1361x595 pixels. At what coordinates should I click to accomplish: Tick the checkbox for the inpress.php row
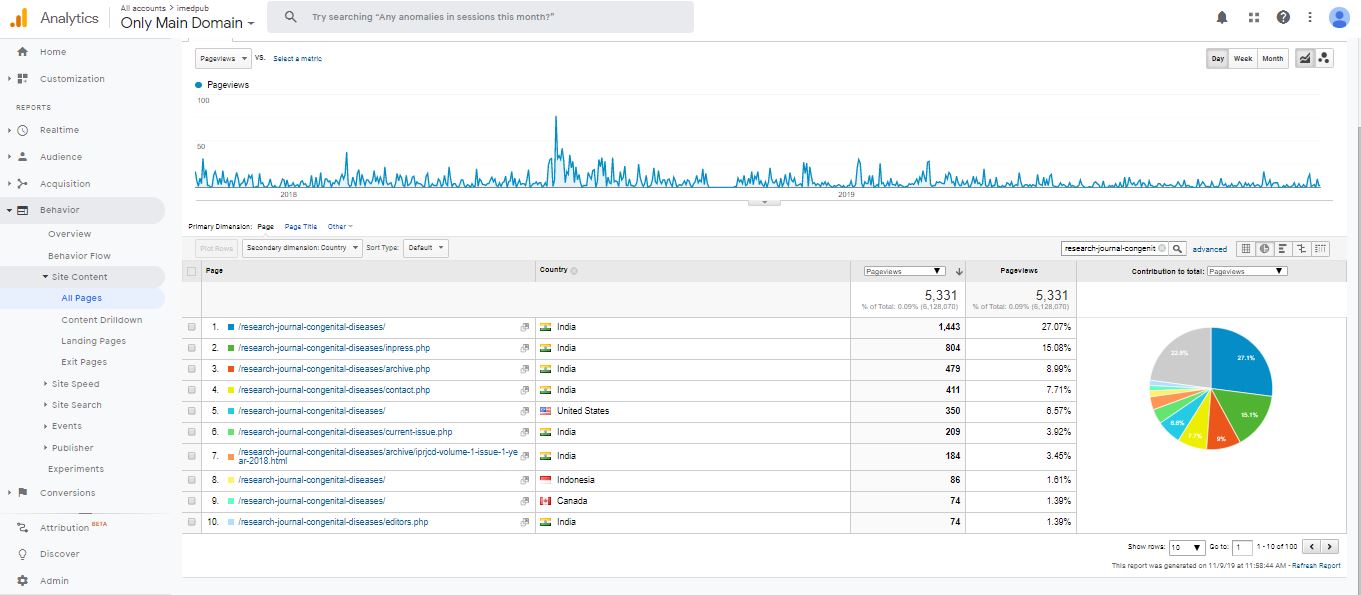[192, 348]
